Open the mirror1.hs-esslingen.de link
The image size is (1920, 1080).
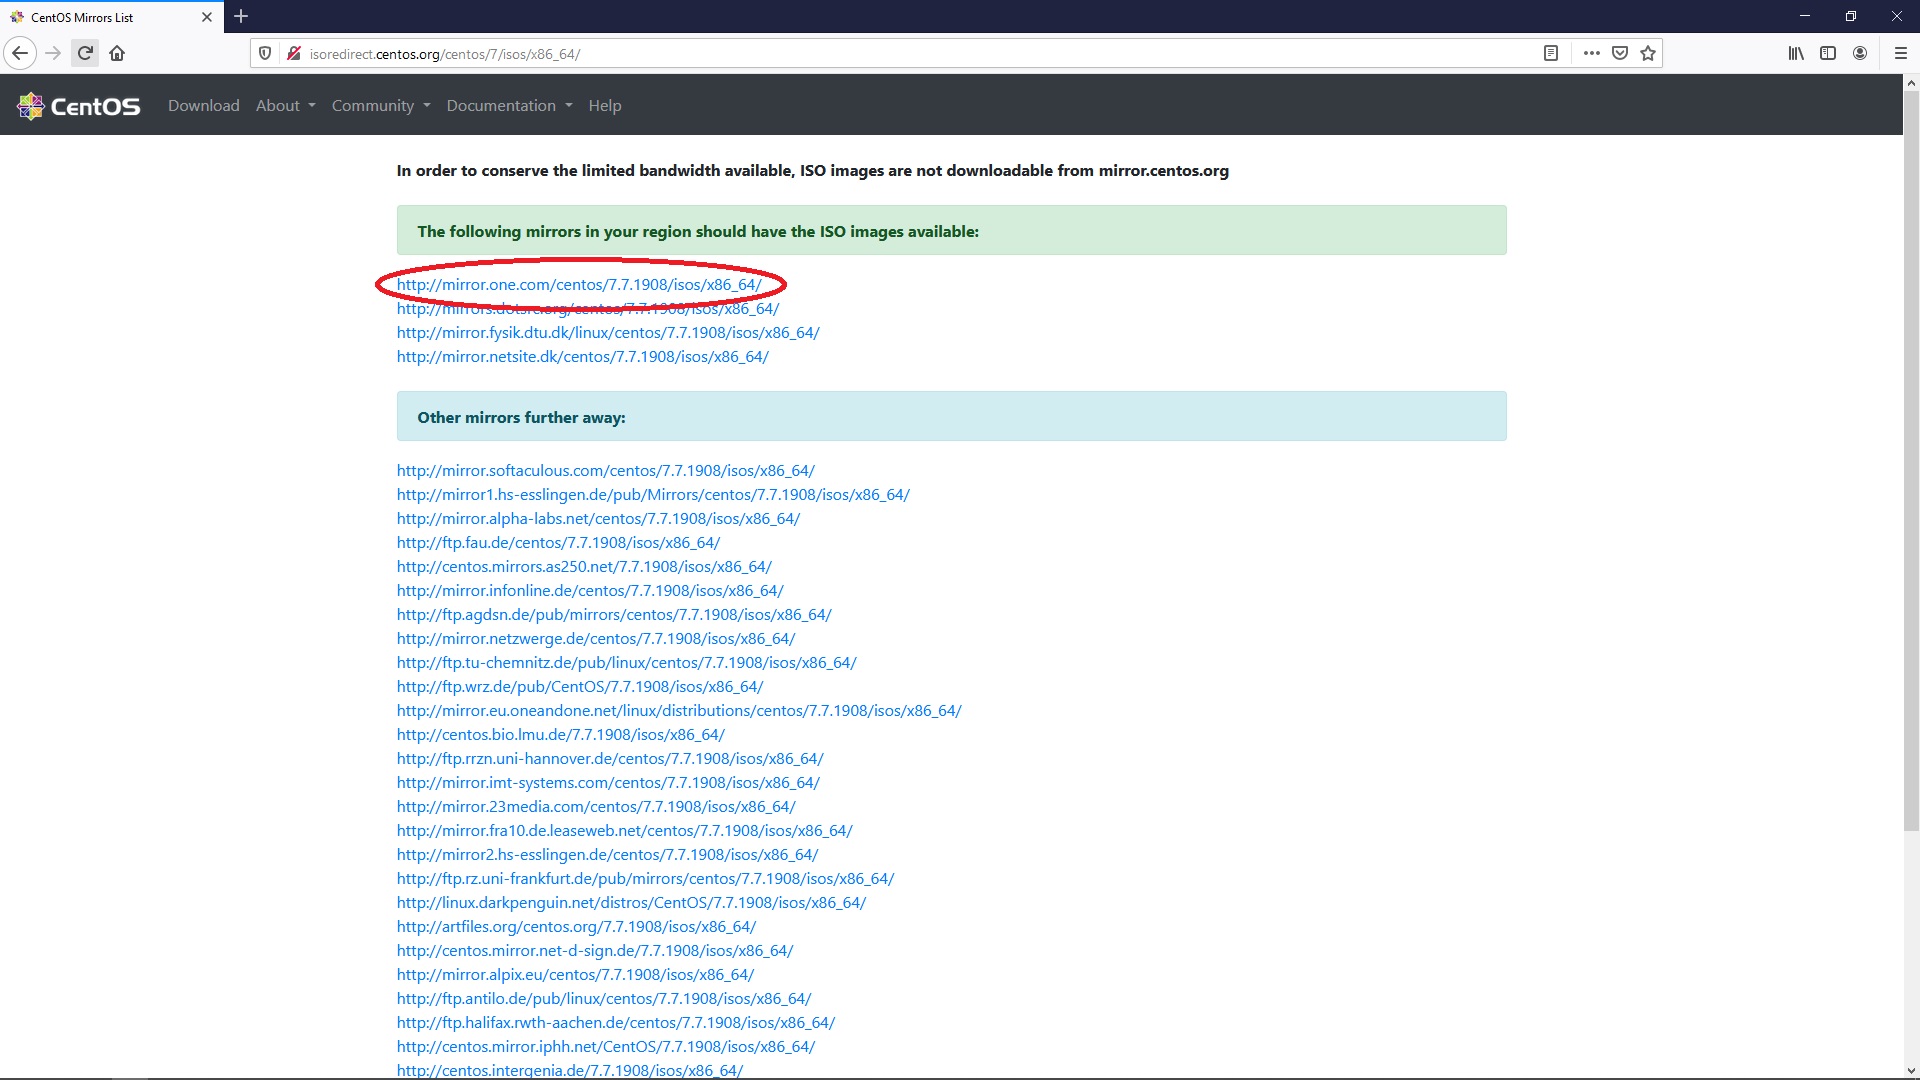point(653,495)
